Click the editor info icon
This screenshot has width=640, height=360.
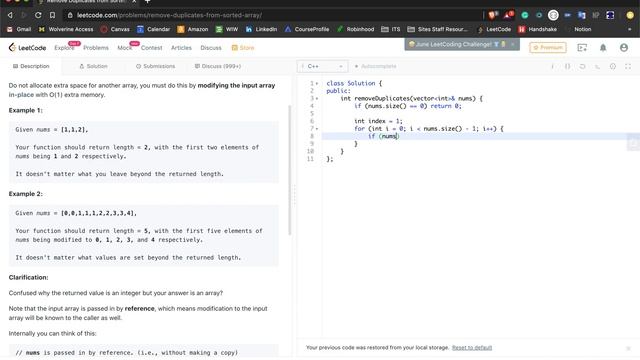552,66
